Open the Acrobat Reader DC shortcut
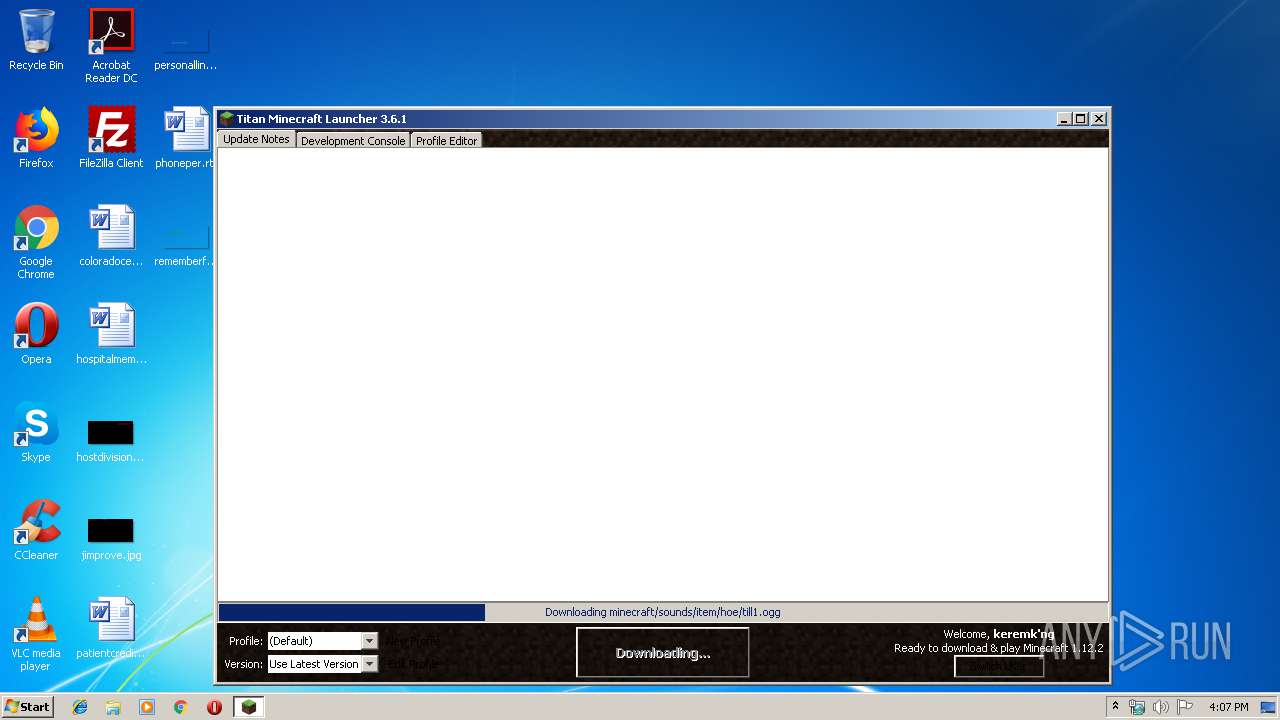This screenshot has width=1280, height=720. coord(111,46)
